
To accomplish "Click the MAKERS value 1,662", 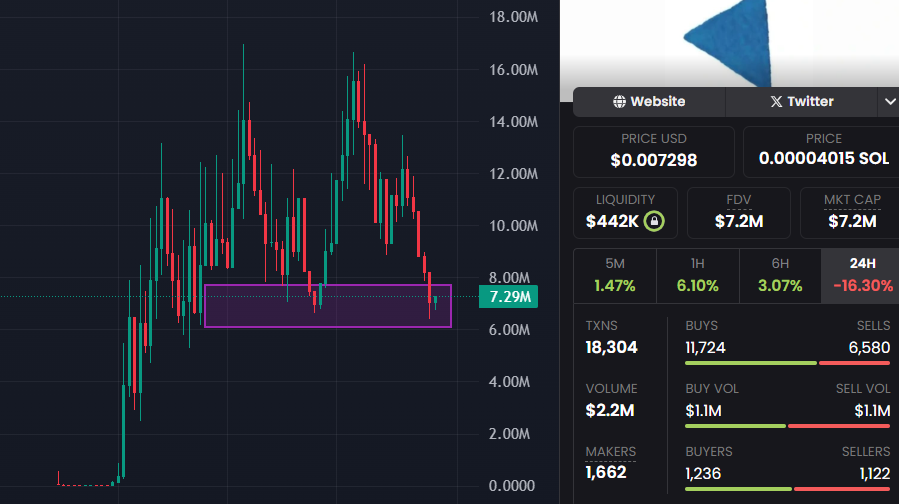I will (x=606, y=472).
